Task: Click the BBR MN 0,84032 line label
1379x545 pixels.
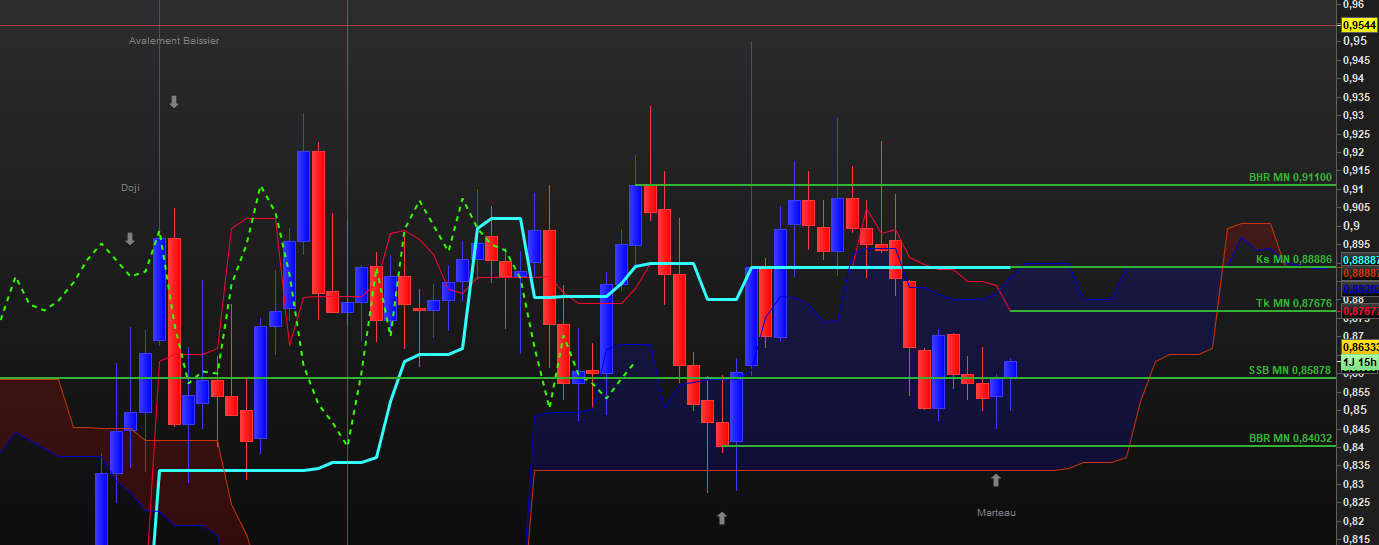Action: click(1290, 438)
